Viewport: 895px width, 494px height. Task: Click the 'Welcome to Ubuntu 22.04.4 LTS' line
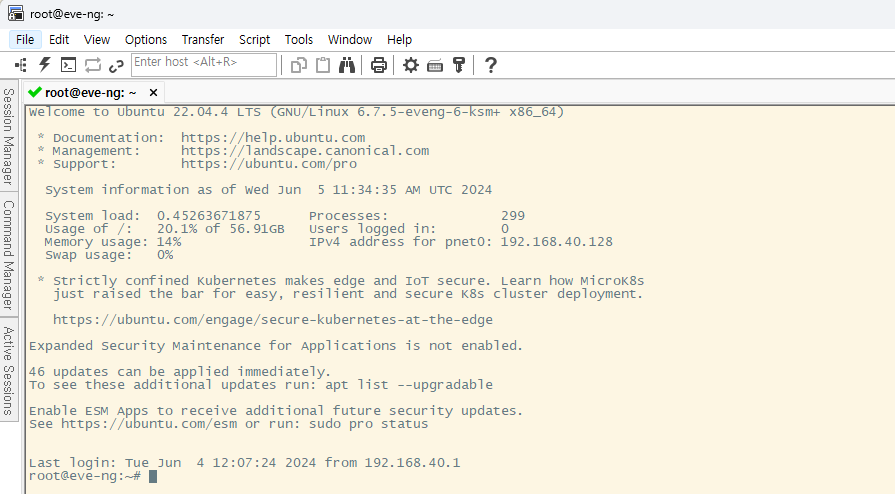click(x=296, y=112)
